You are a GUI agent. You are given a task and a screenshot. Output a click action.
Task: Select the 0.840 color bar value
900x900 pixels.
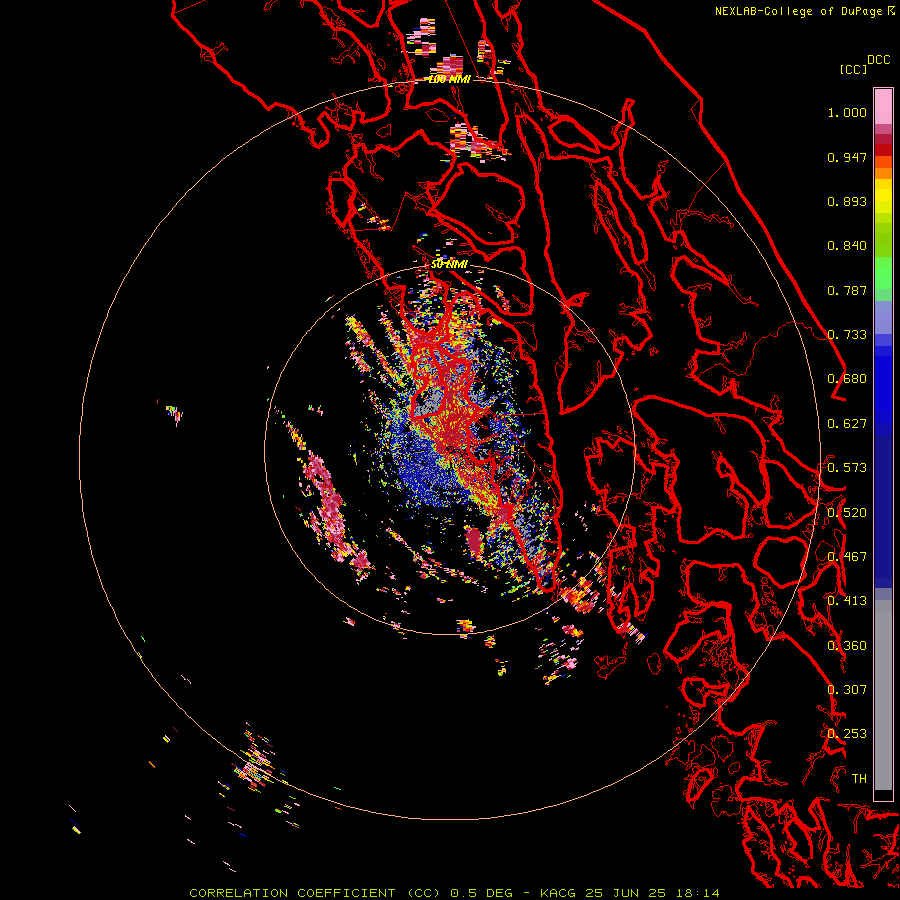(x=847, y=246)
